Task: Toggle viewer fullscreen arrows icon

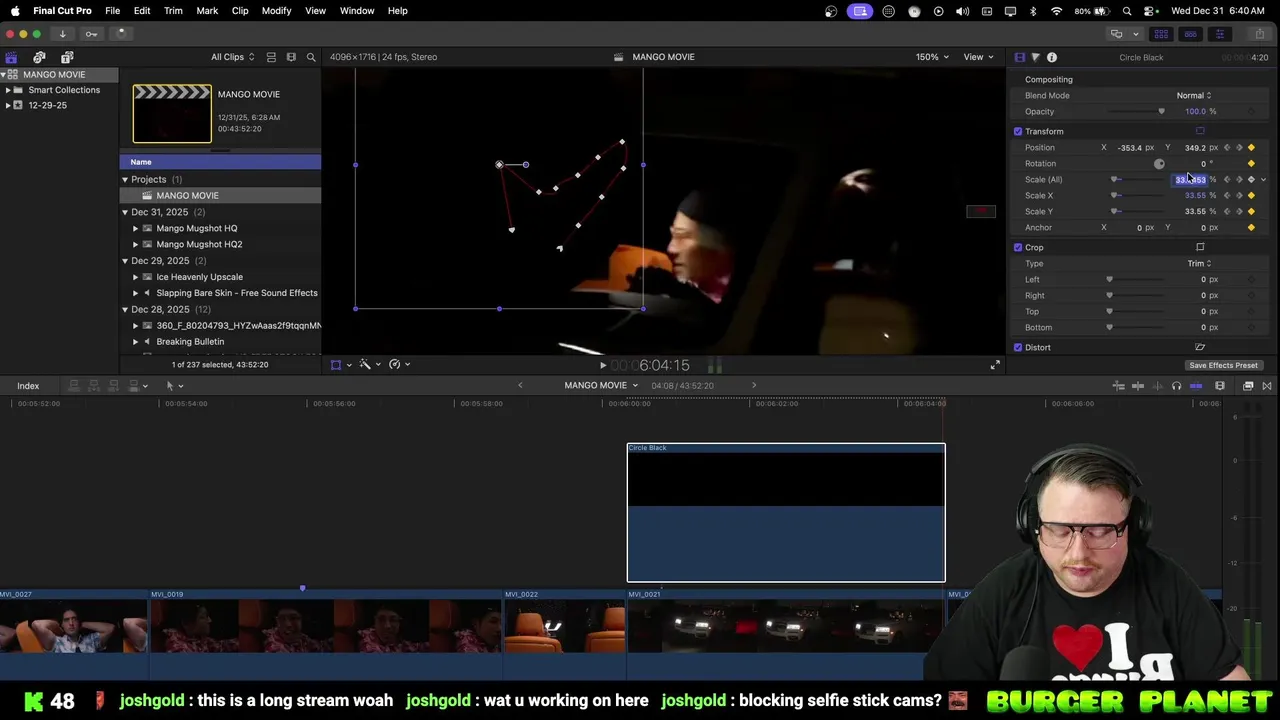Action: tap(994, 365)
